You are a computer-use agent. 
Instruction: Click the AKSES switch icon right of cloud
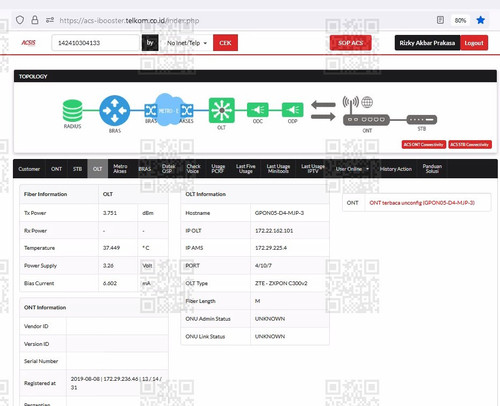tap(187, 110)
